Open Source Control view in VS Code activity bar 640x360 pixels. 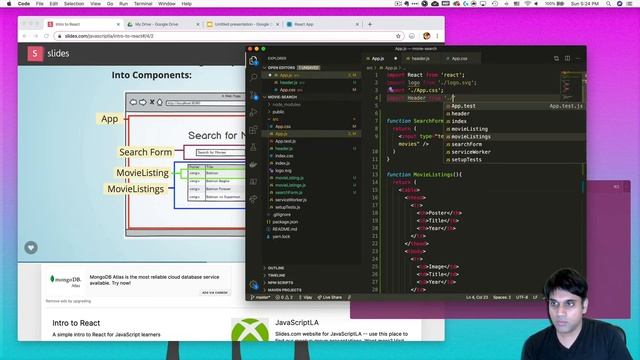point(253,96)
